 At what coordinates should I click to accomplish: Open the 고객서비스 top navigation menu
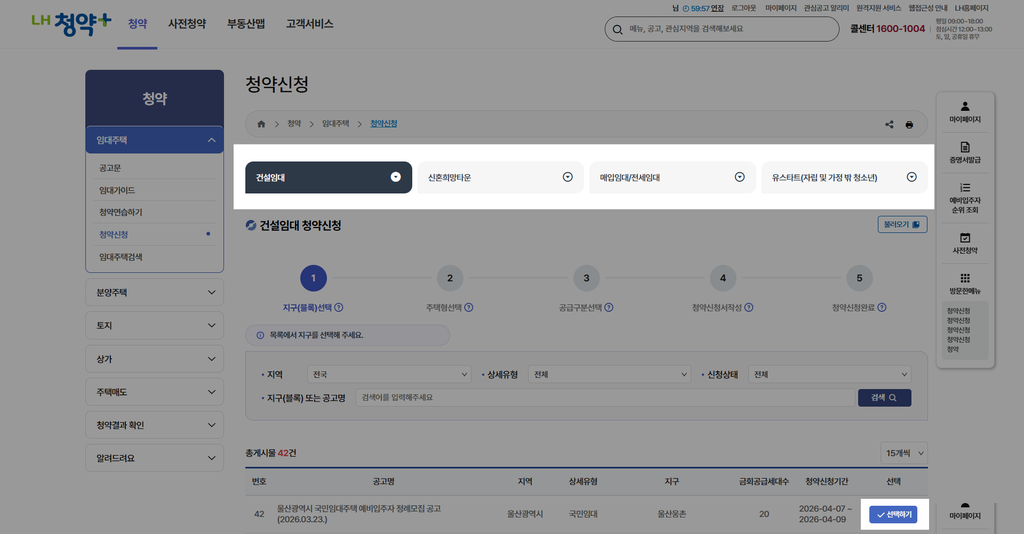click(310, 24)
